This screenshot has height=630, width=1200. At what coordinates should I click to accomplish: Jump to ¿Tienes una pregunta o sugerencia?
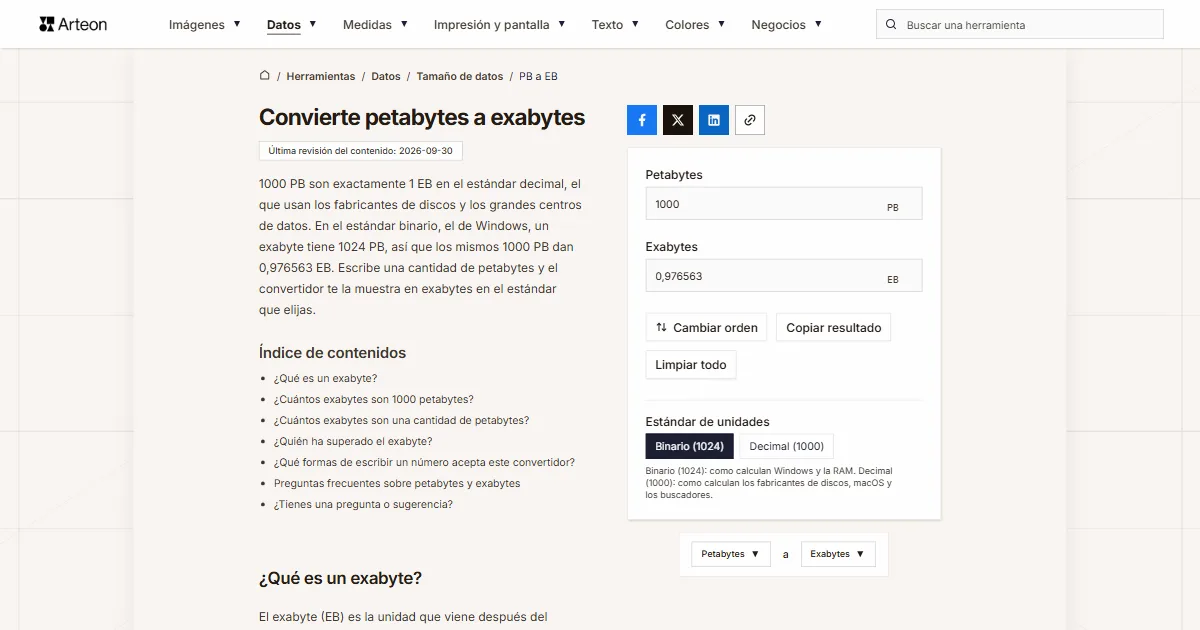tap(364, 504)
